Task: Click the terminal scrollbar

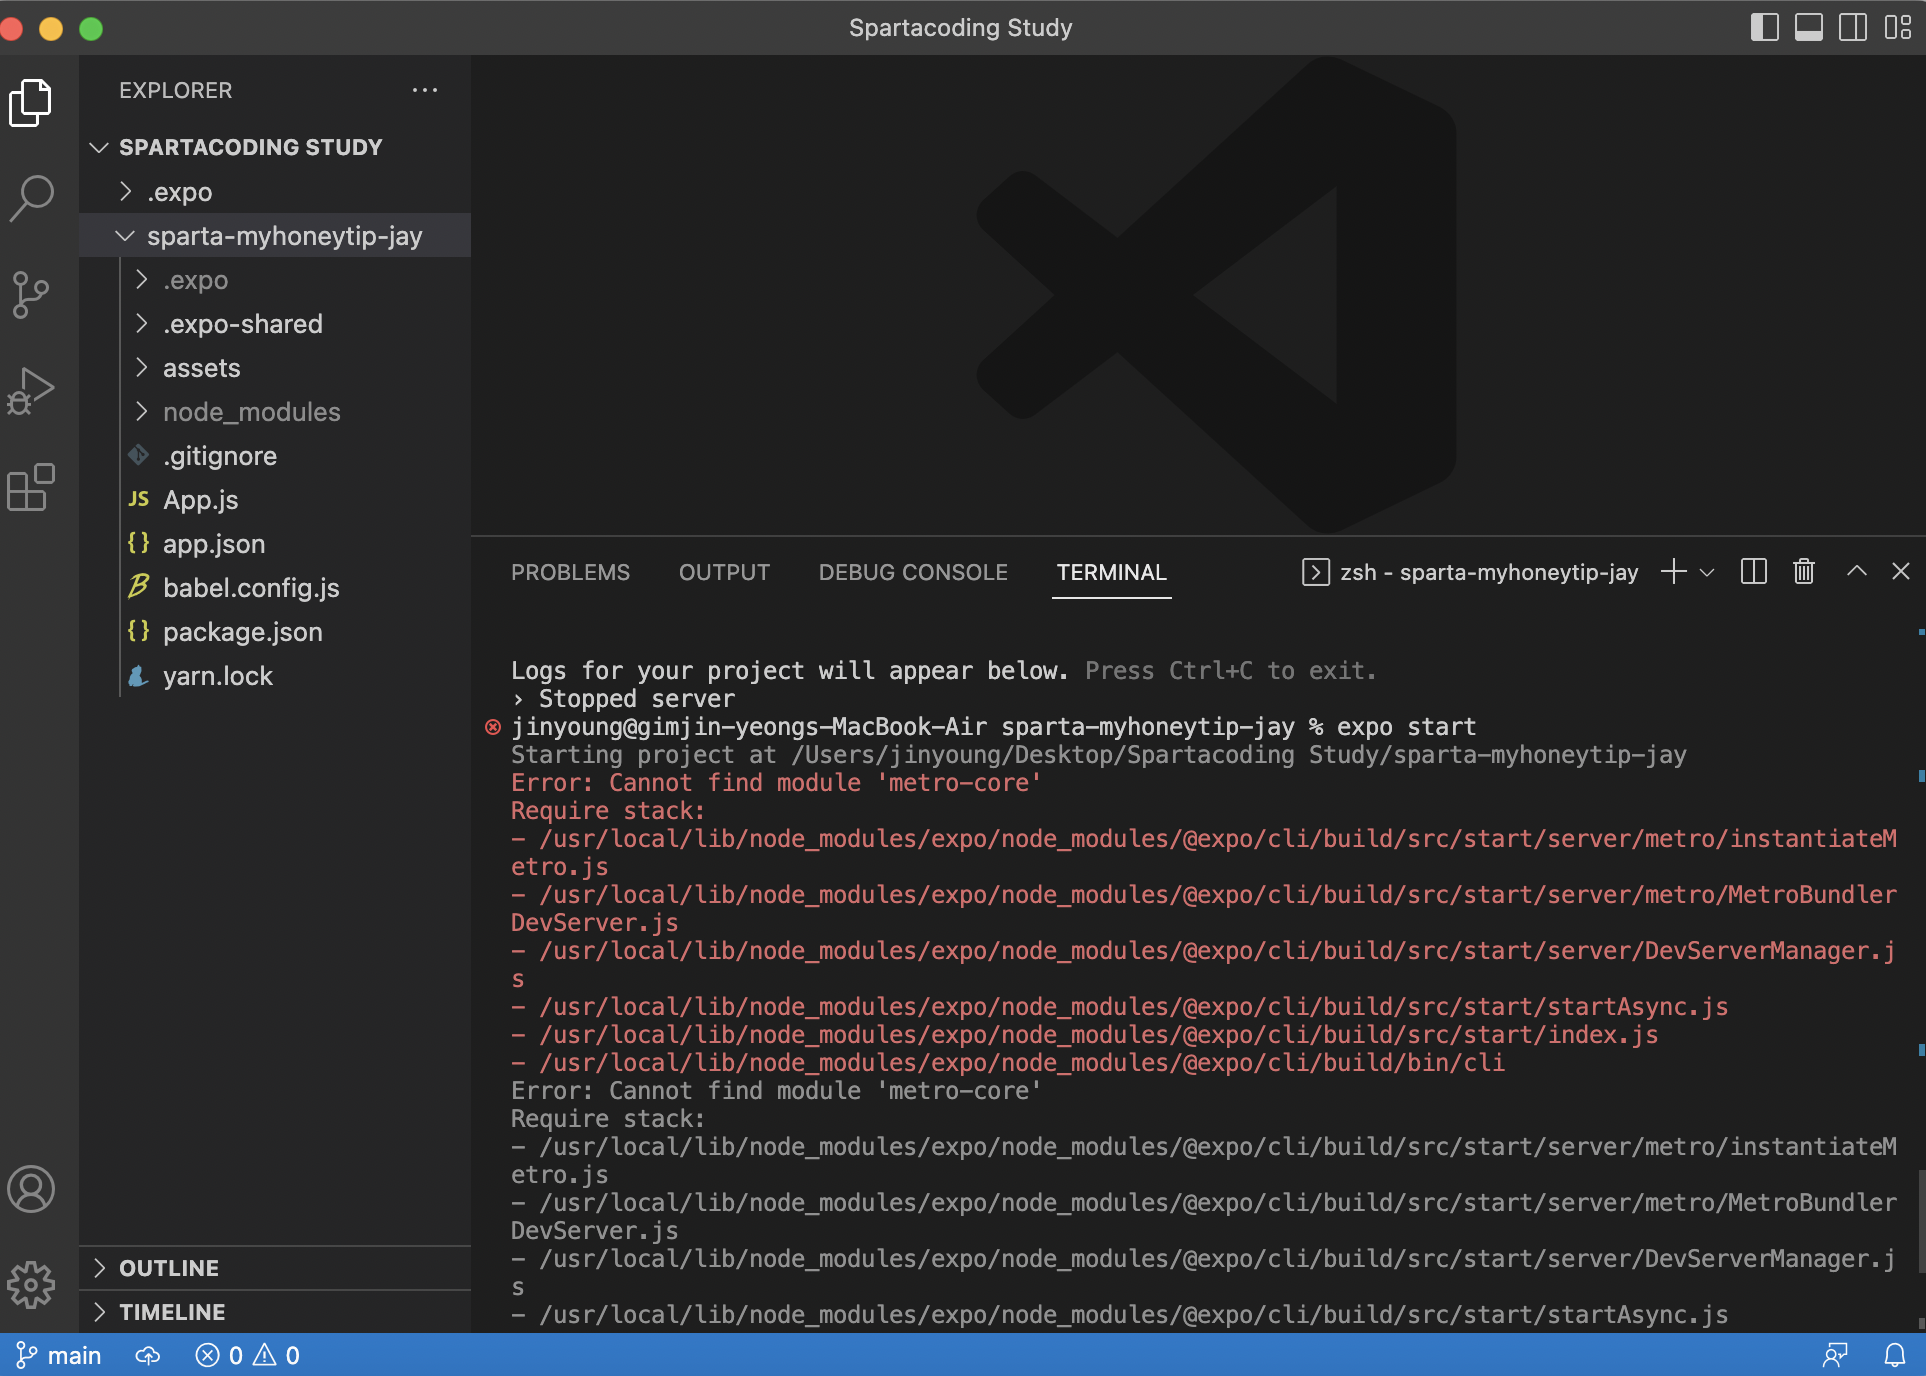Action: click(1921, 1220)
